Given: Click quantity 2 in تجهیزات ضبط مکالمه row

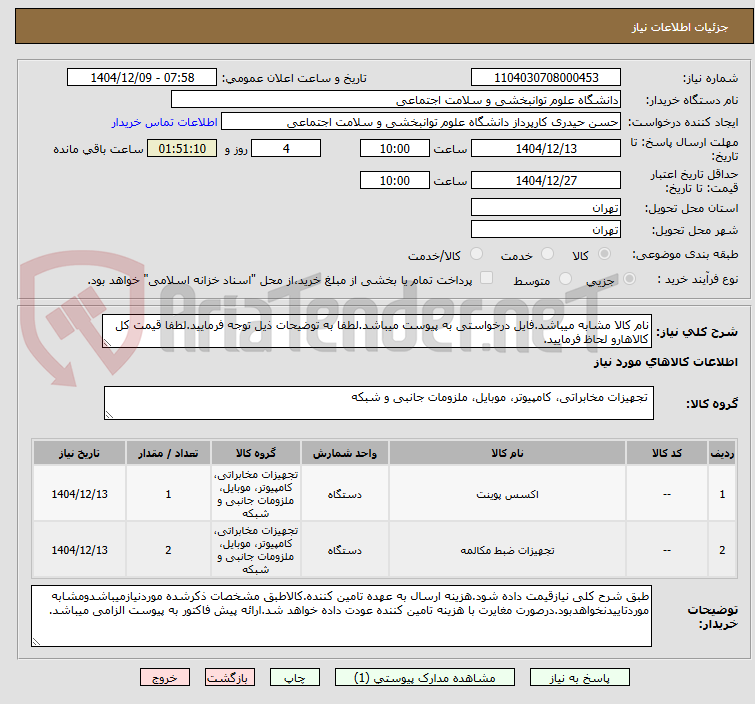Looking at the screenshot, I should pyautogui.click(x=168, y=550).
